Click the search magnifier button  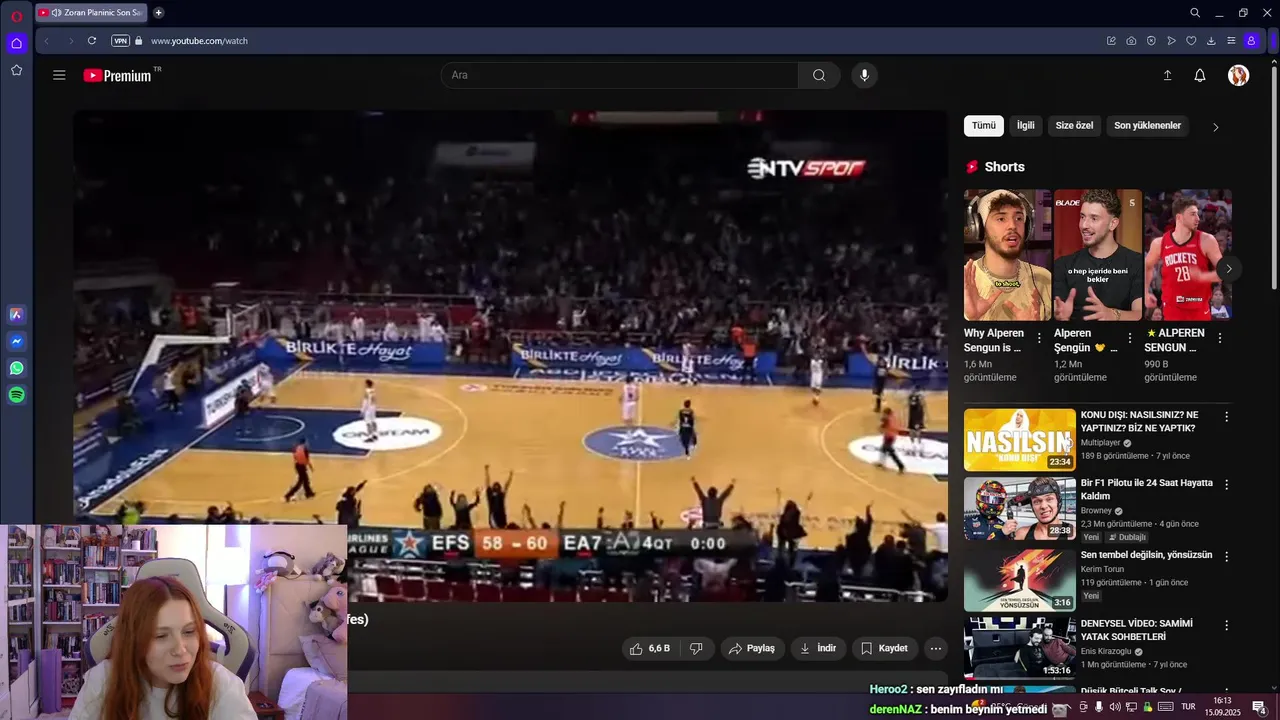tap(819, 75)
